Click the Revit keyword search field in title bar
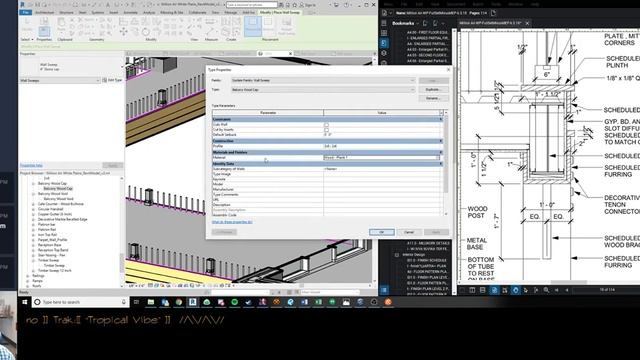Viewport: 640px width, 360px height. (252, 5)
